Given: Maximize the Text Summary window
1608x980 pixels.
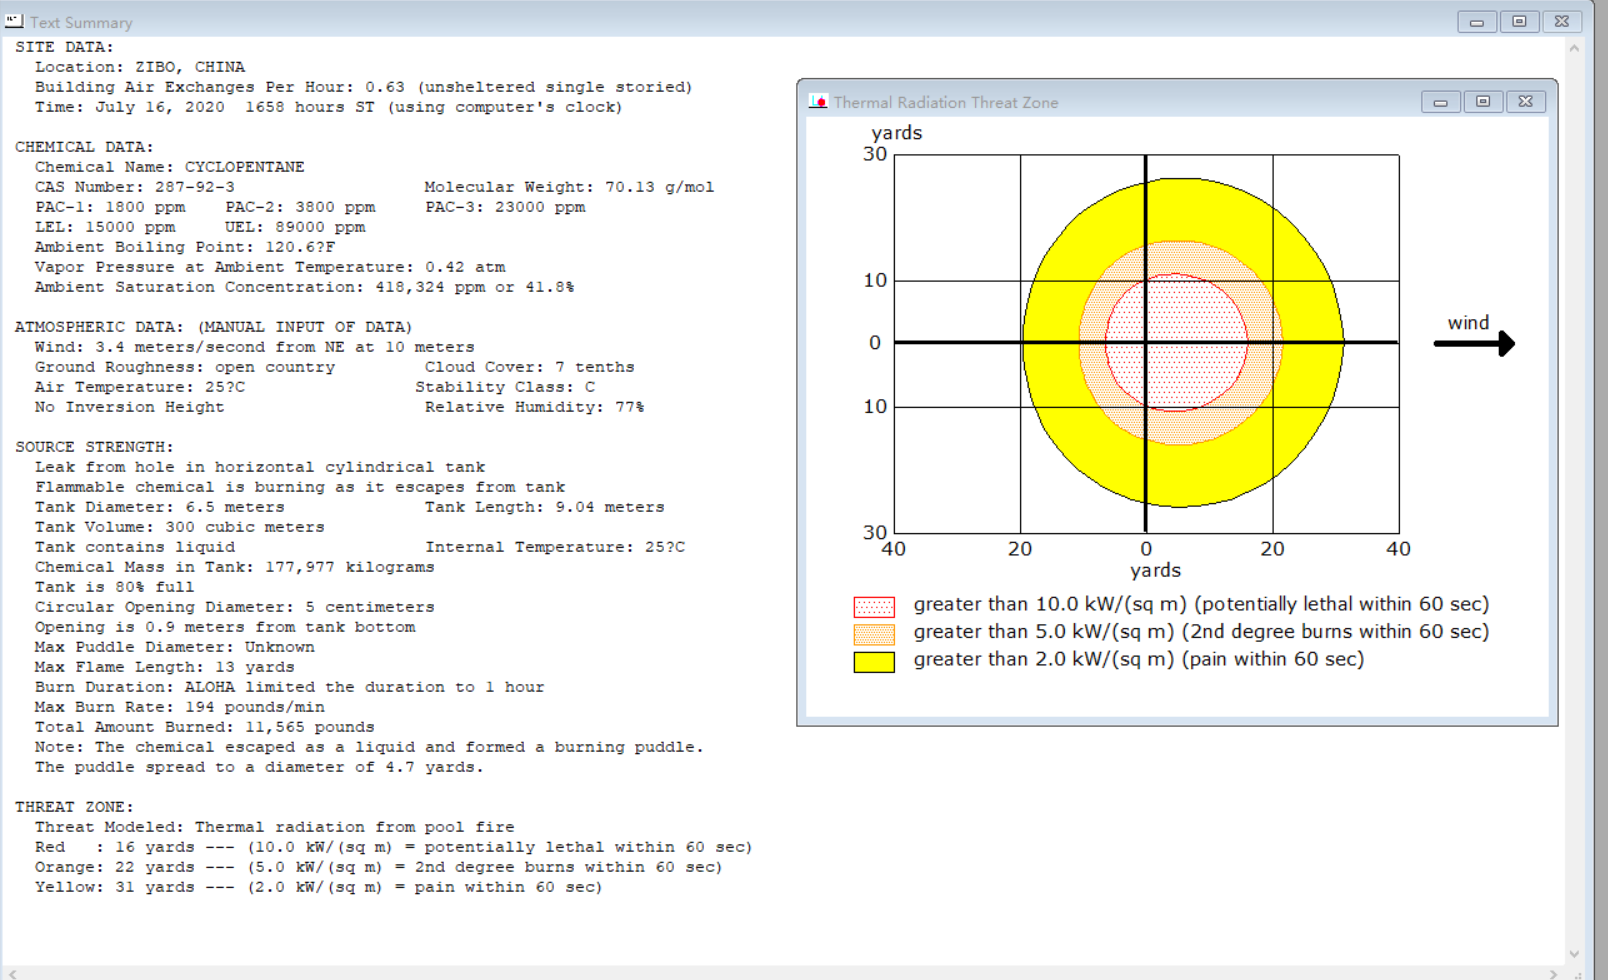Looking at the screenshot, I should click(x=1519, y=21).
